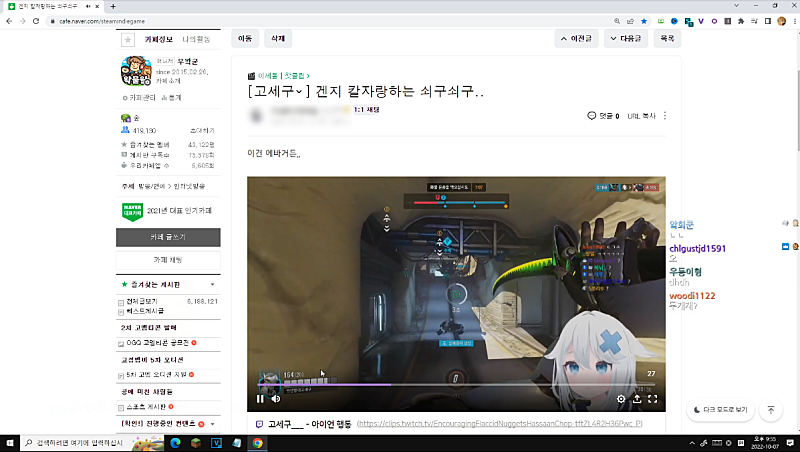
Task: Pause the video with the pause button
Action: [260, 399]
